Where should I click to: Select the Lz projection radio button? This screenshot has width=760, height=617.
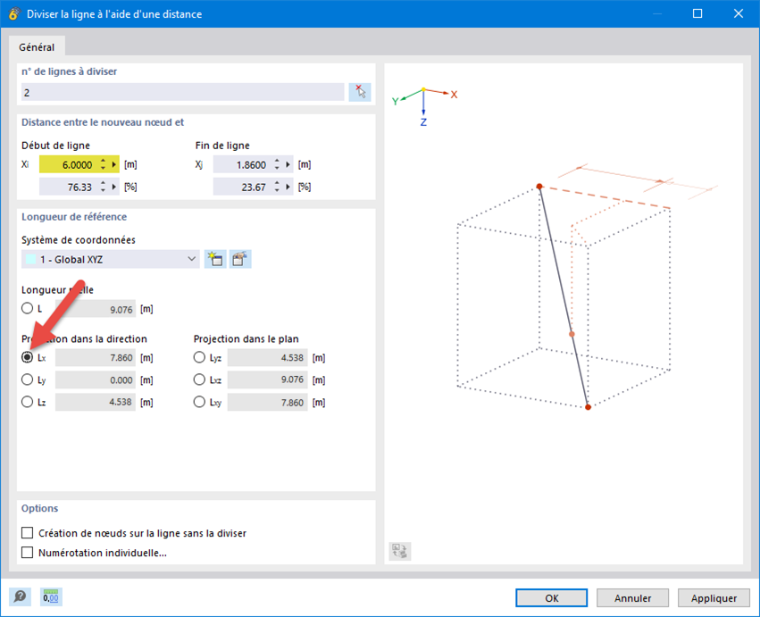pyautogui.click(x=27, y=402)
